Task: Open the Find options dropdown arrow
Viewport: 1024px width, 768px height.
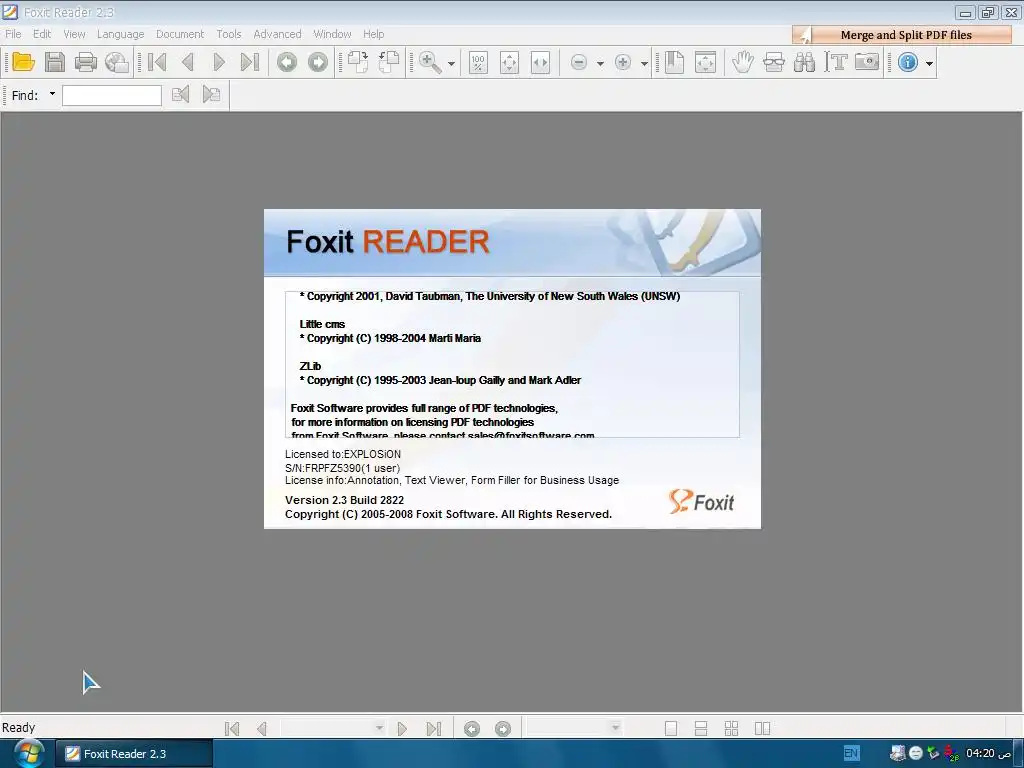Action: (x=52, y=94)
